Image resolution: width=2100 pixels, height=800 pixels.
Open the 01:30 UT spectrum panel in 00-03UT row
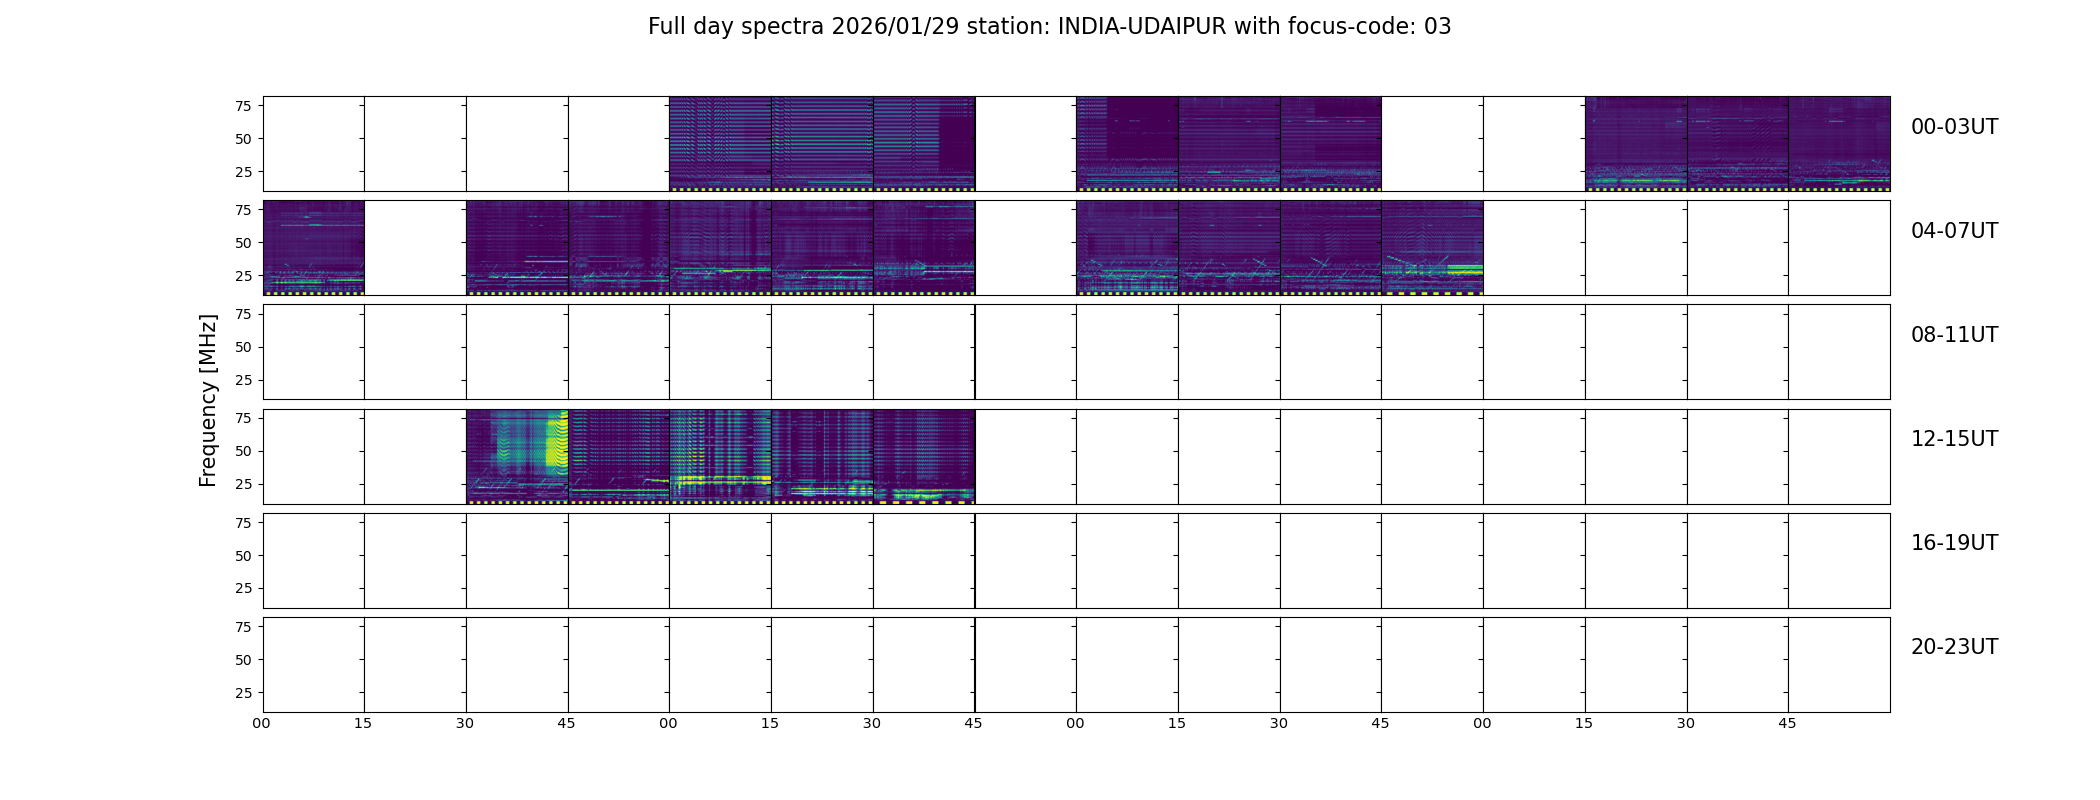click(924, 144)
